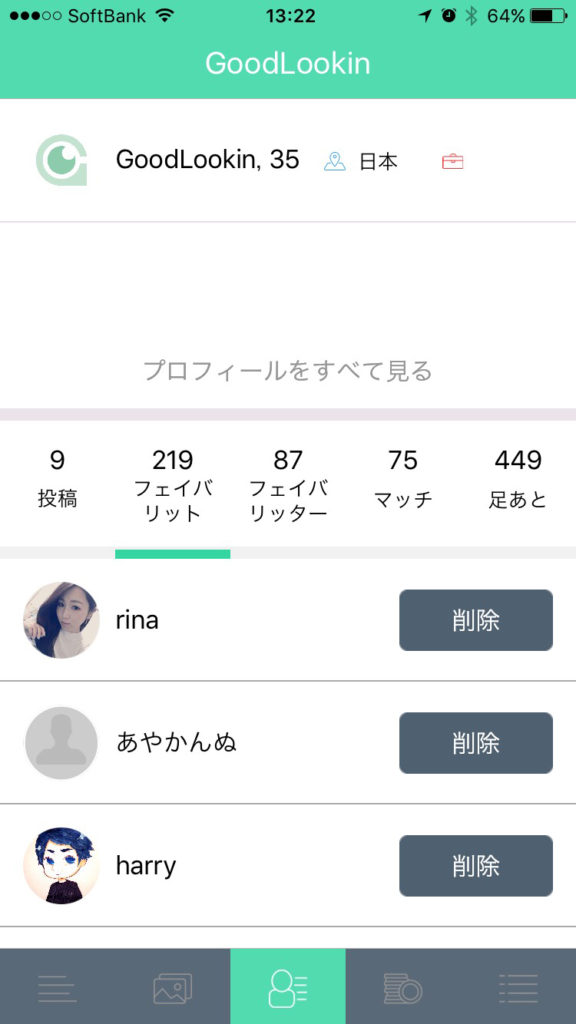
Task: Open the photo gallery icon in bottom navigation
Action: click(173, 985)
